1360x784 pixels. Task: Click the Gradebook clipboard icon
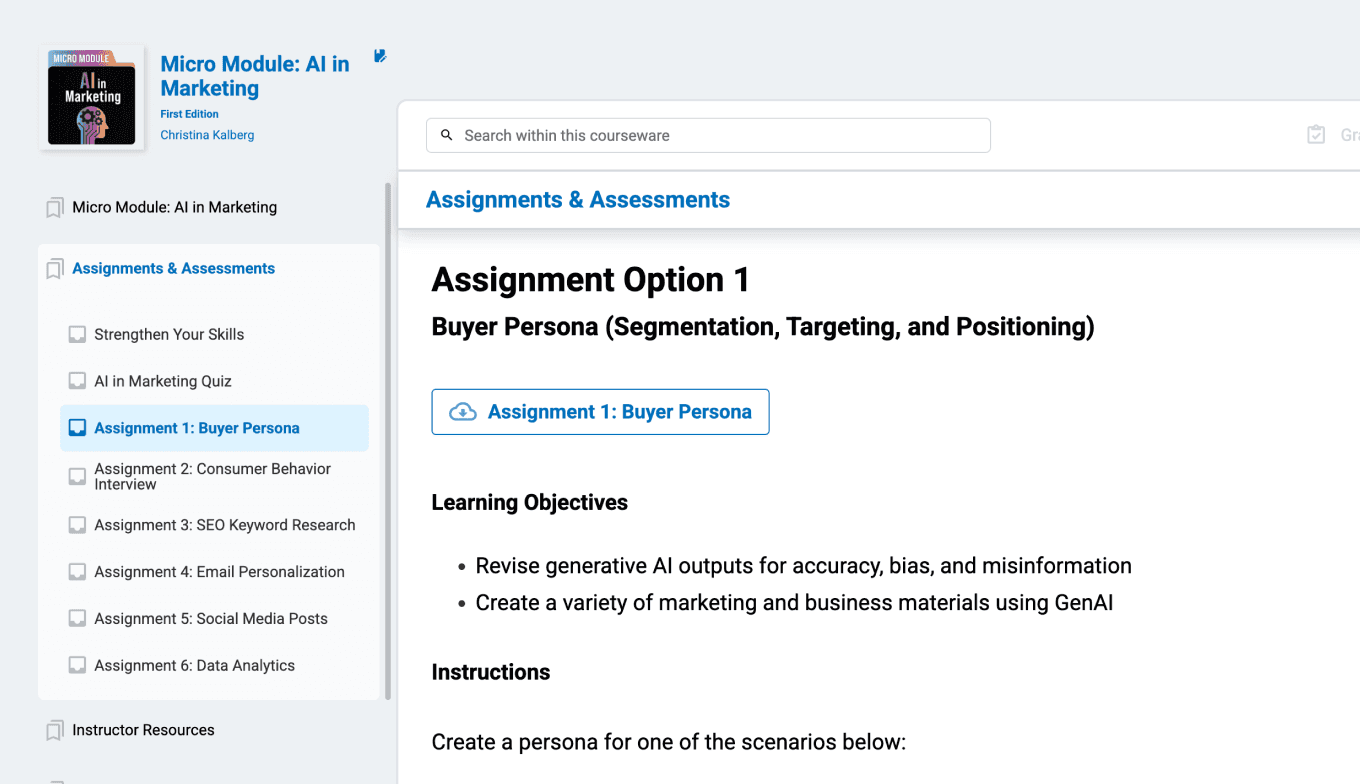(1316, 135)
